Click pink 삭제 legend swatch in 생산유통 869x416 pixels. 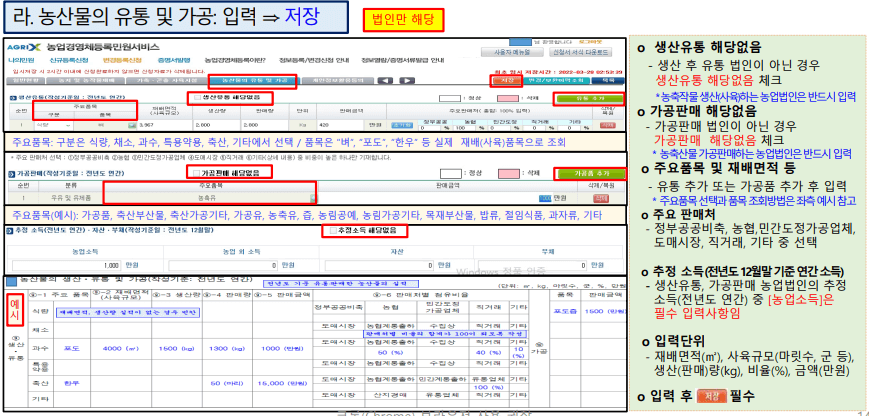click(x=508, y=99)
